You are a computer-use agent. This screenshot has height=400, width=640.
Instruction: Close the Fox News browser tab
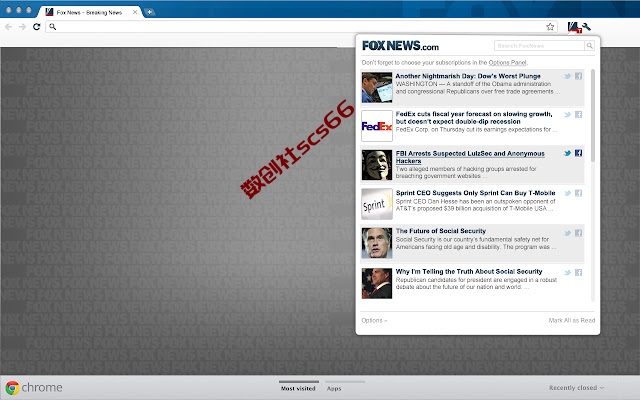point(135,12)
